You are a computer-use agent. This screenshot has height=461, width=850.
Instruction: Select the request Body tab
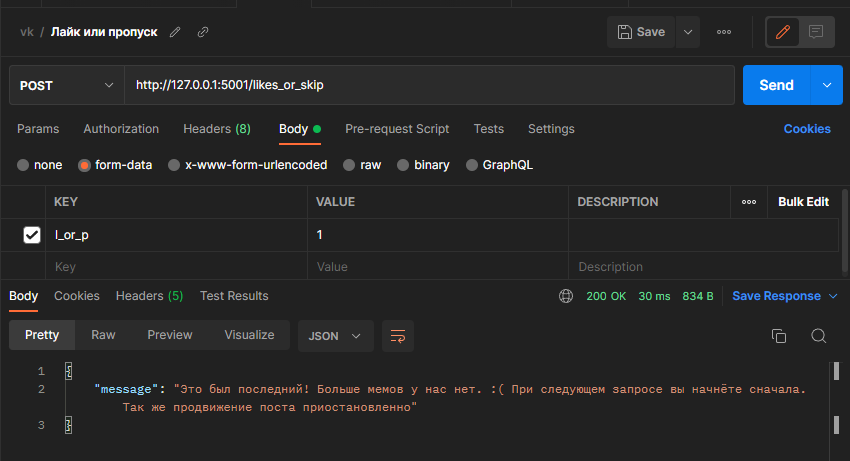point(300,129)
